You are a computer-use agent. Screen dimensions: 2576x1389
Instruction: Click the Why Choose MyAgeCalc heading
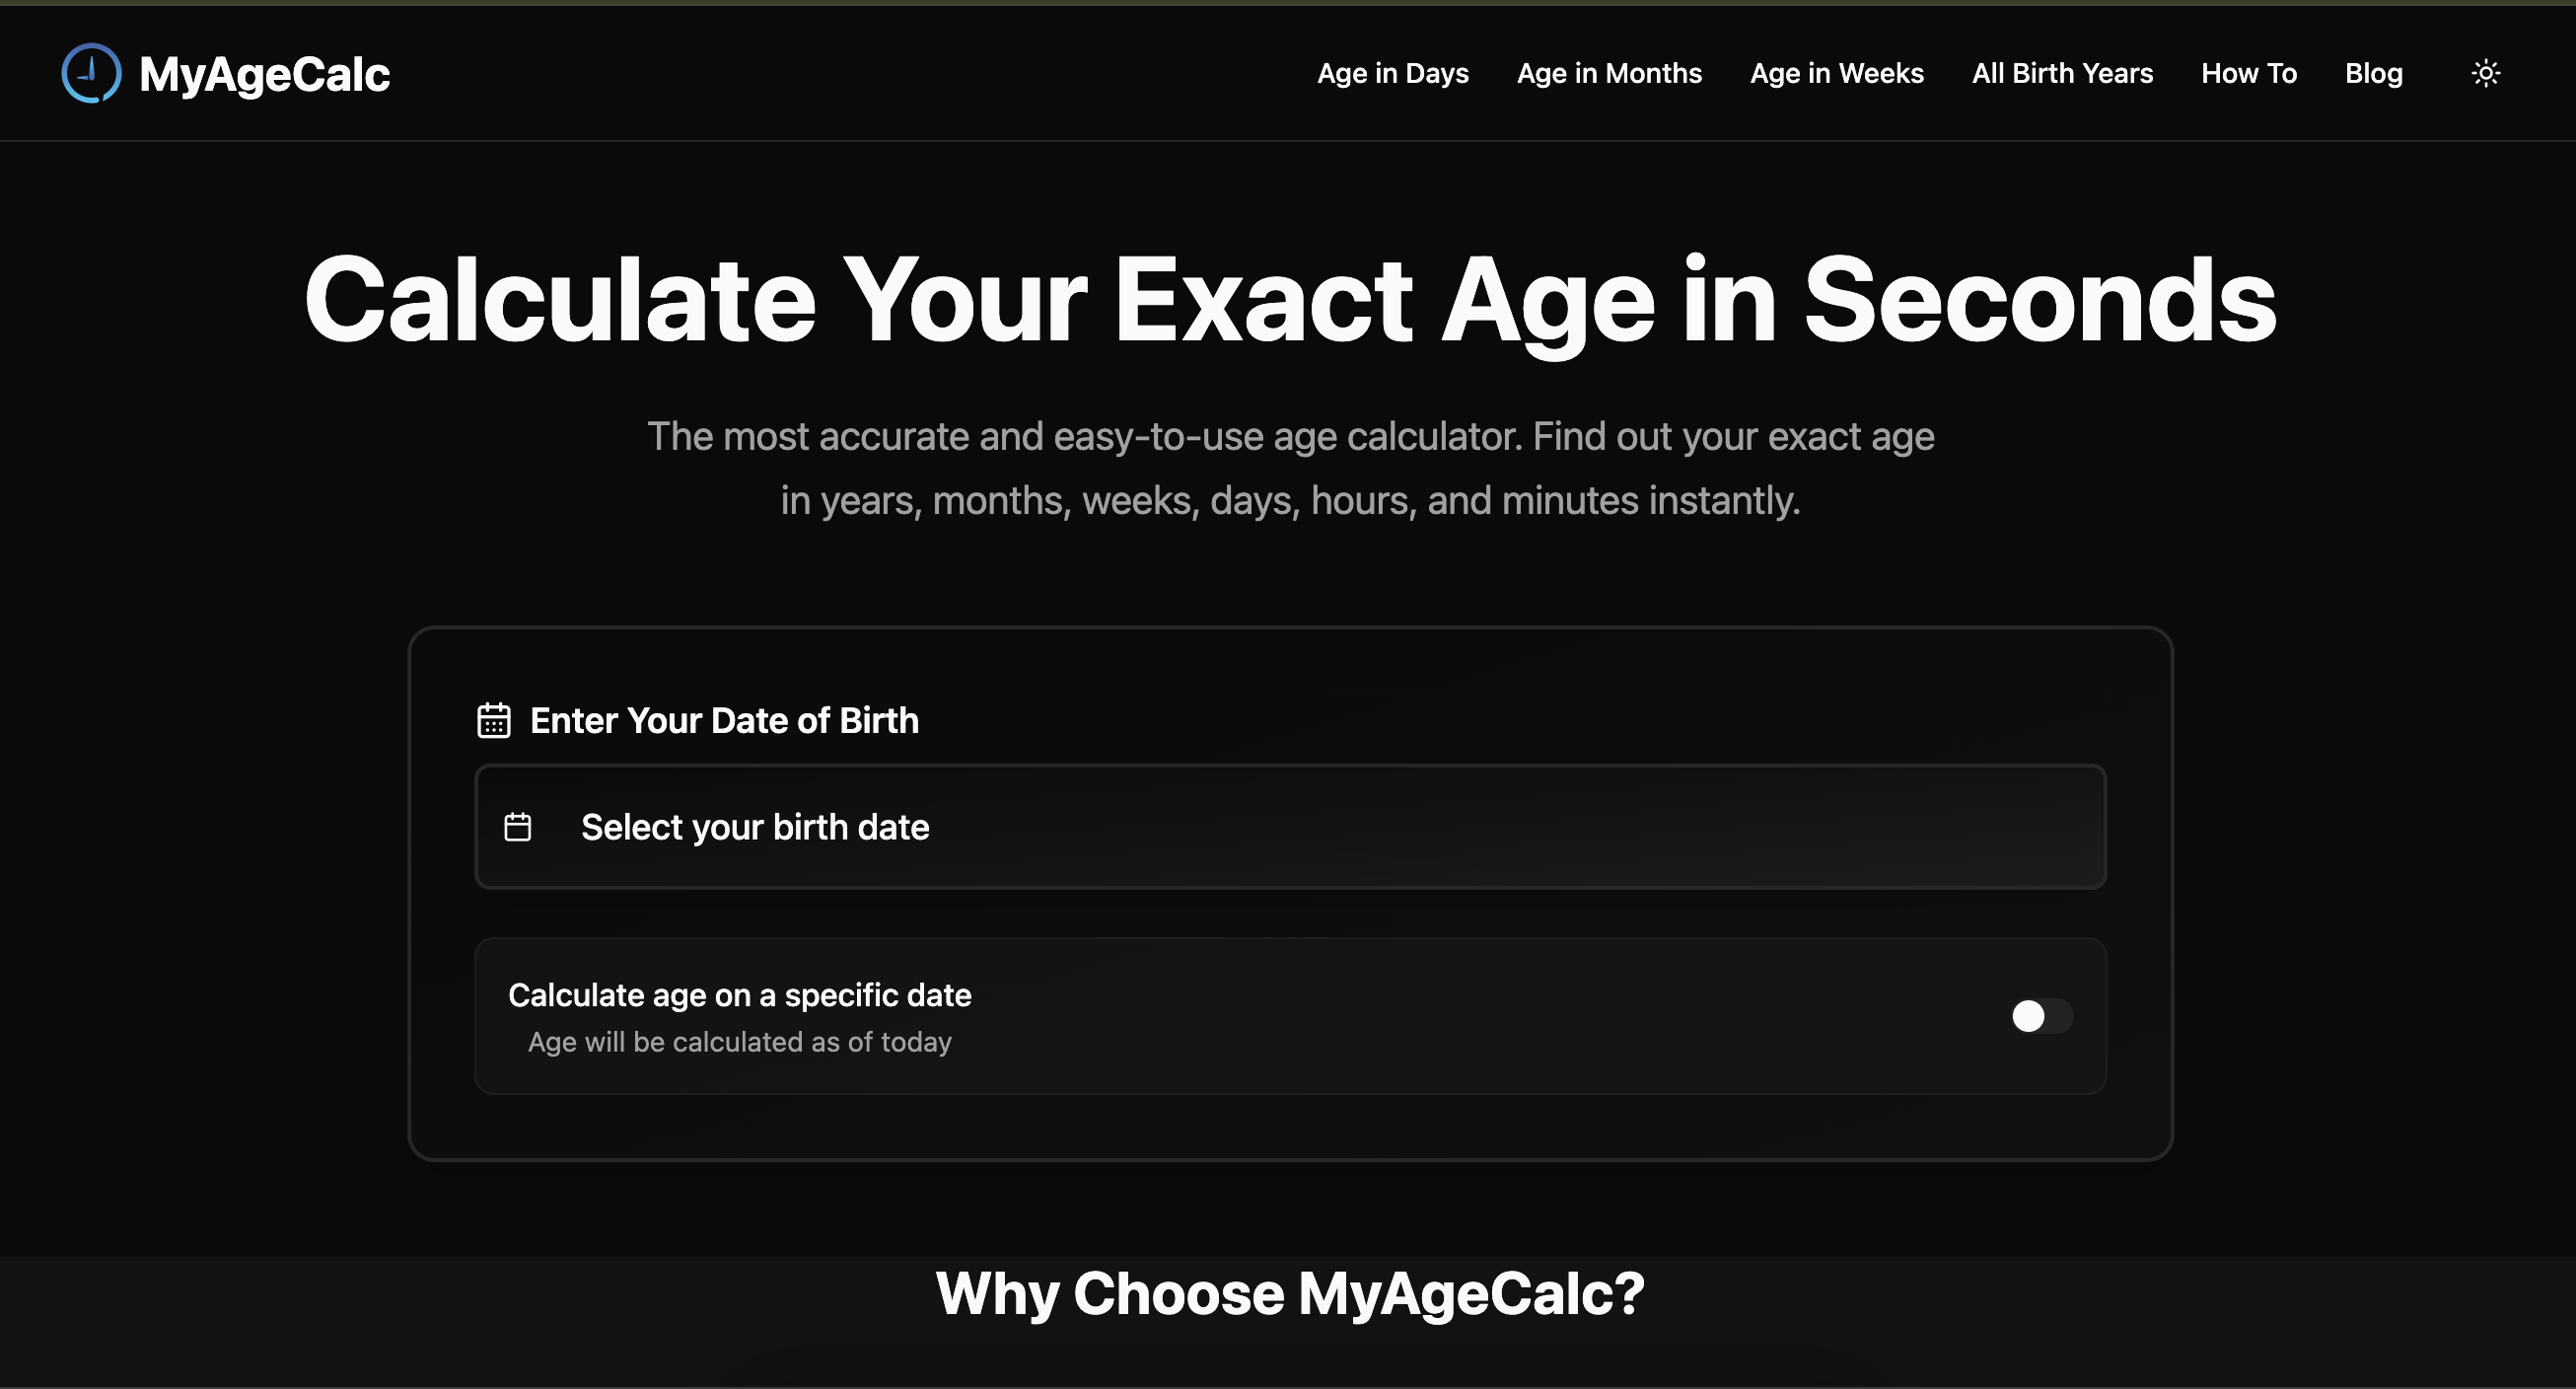click(x=1290, y=1294)
